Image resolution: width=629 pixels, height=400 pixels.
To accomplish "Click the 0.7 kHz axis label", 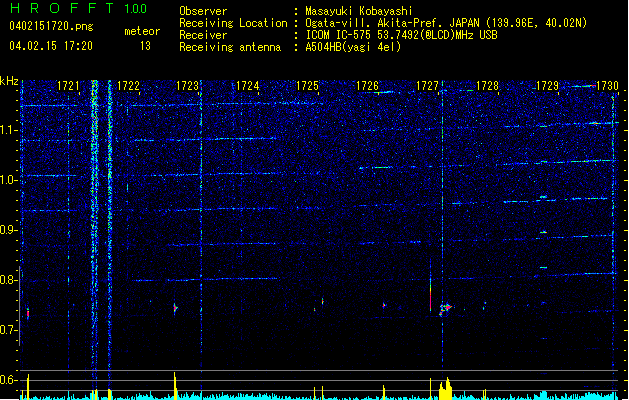I will click(9, 330).
